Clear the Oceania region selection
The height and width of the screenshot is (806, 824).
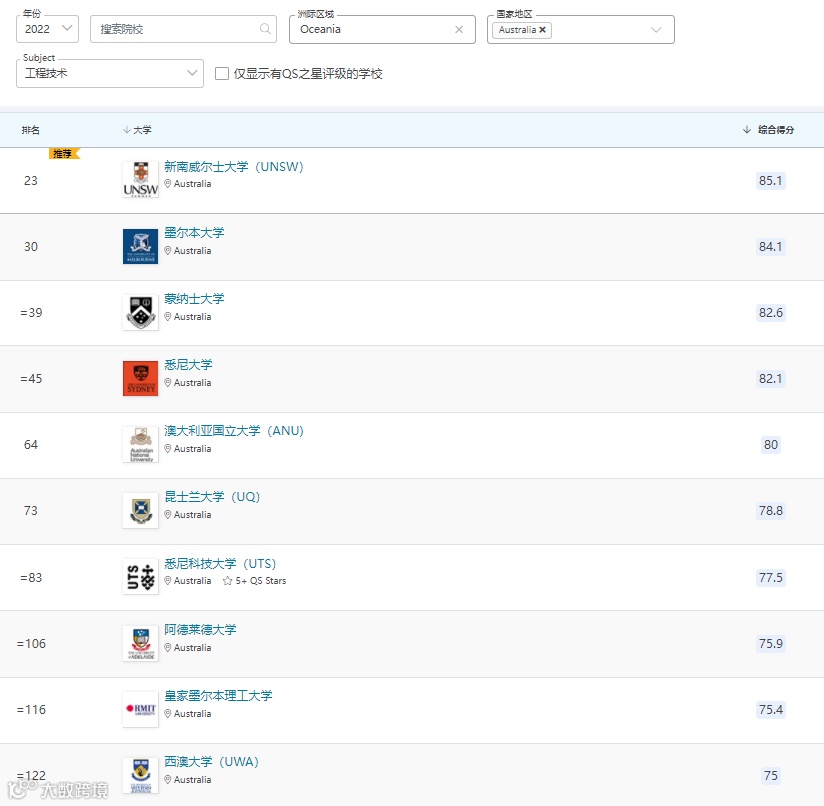pyautogui.click(x=459, y=29)
